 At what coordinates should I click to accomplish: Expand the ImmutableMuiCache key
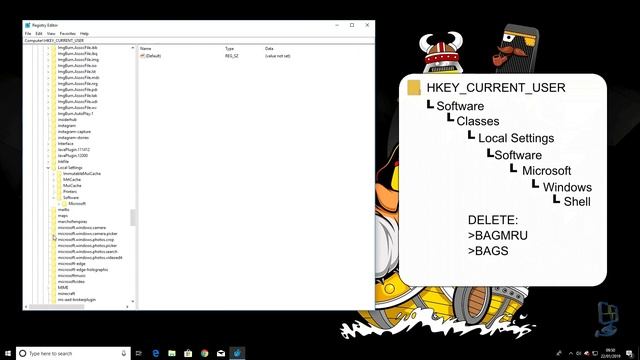53,174
